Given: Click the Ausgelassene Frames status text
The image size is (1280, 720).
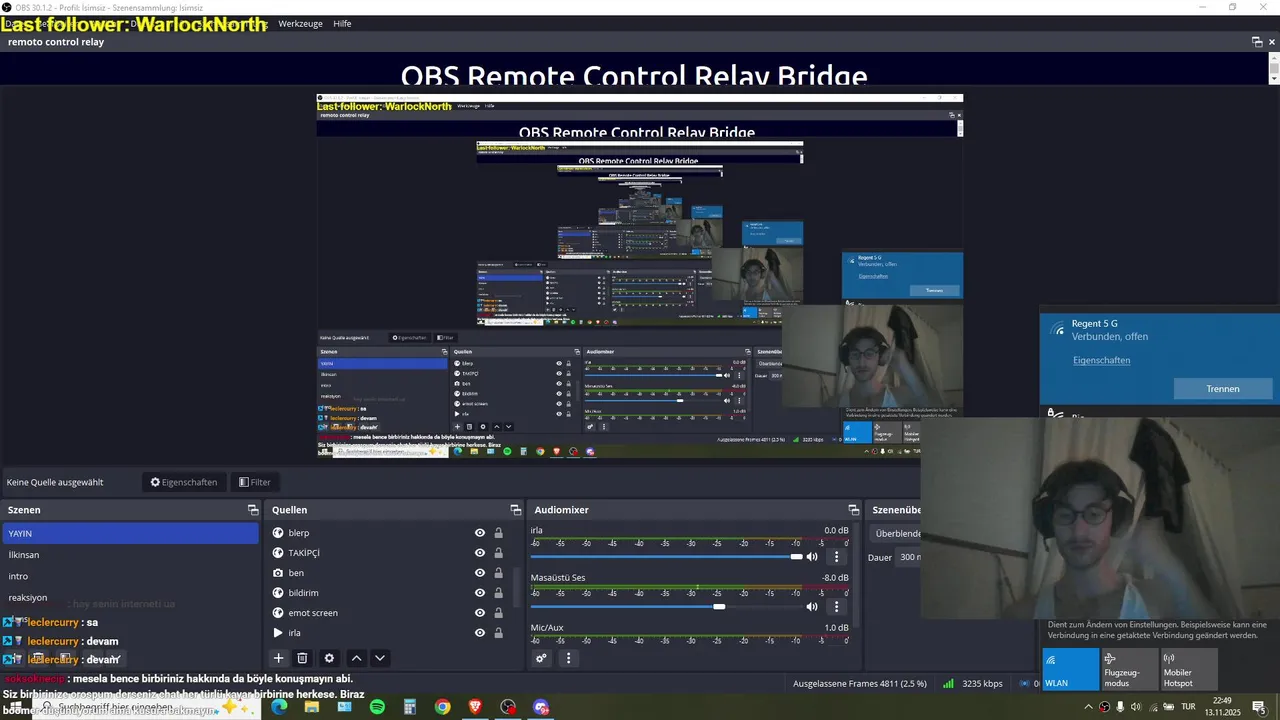Looking at the screenshot, I should pos(860,684).
